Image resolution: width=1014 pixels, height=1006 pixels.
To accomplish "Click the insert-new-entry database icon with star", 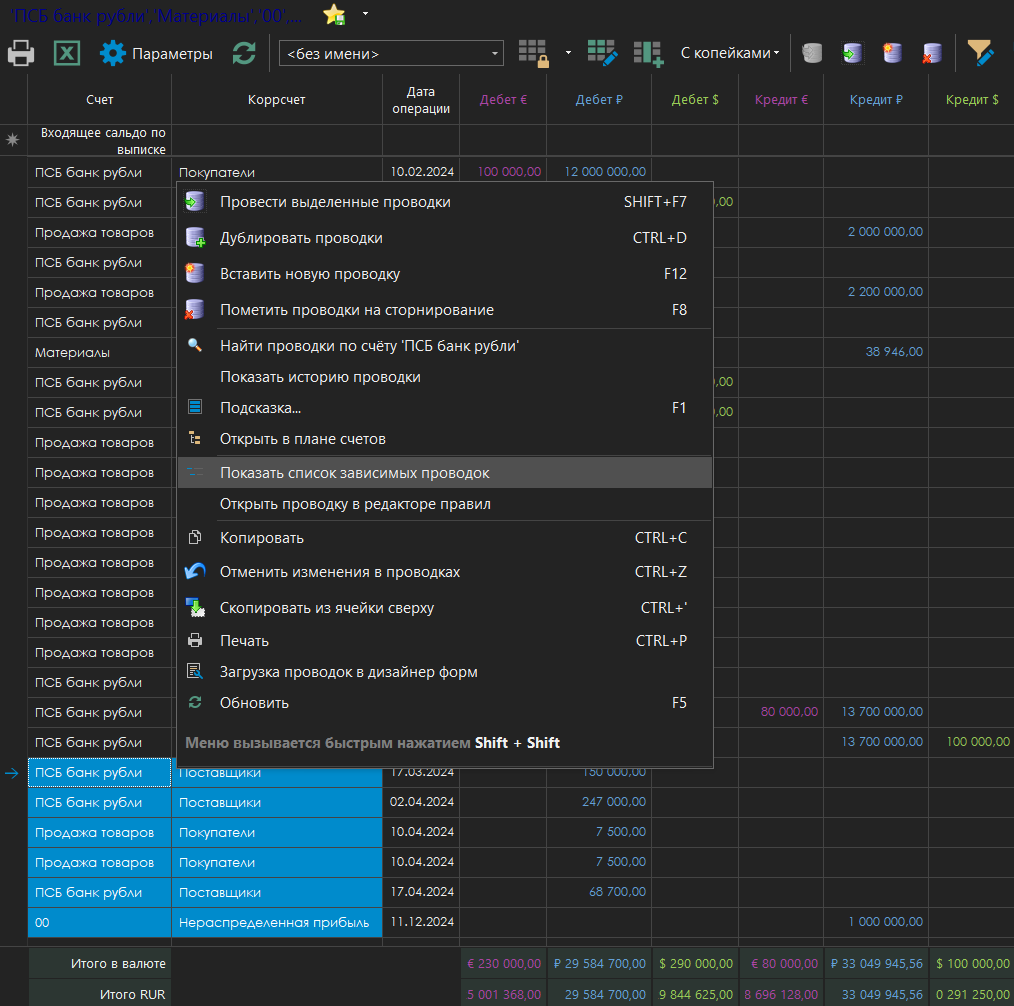I will 892,53.
